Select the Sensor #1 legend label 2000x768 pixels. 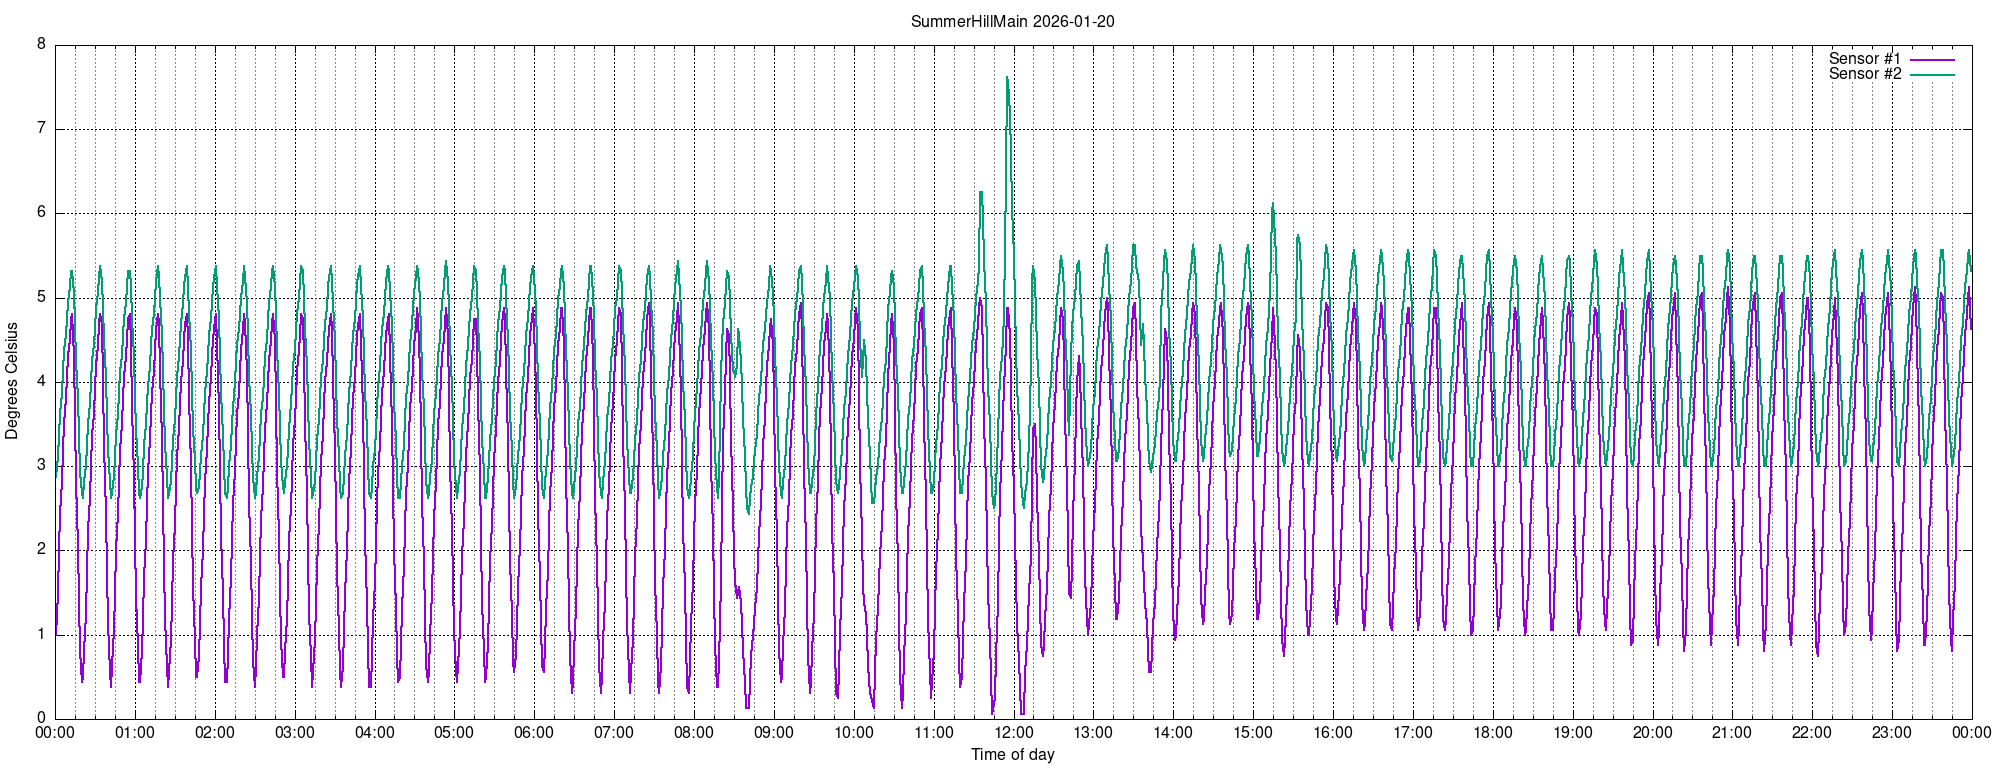coord(1864,59)
